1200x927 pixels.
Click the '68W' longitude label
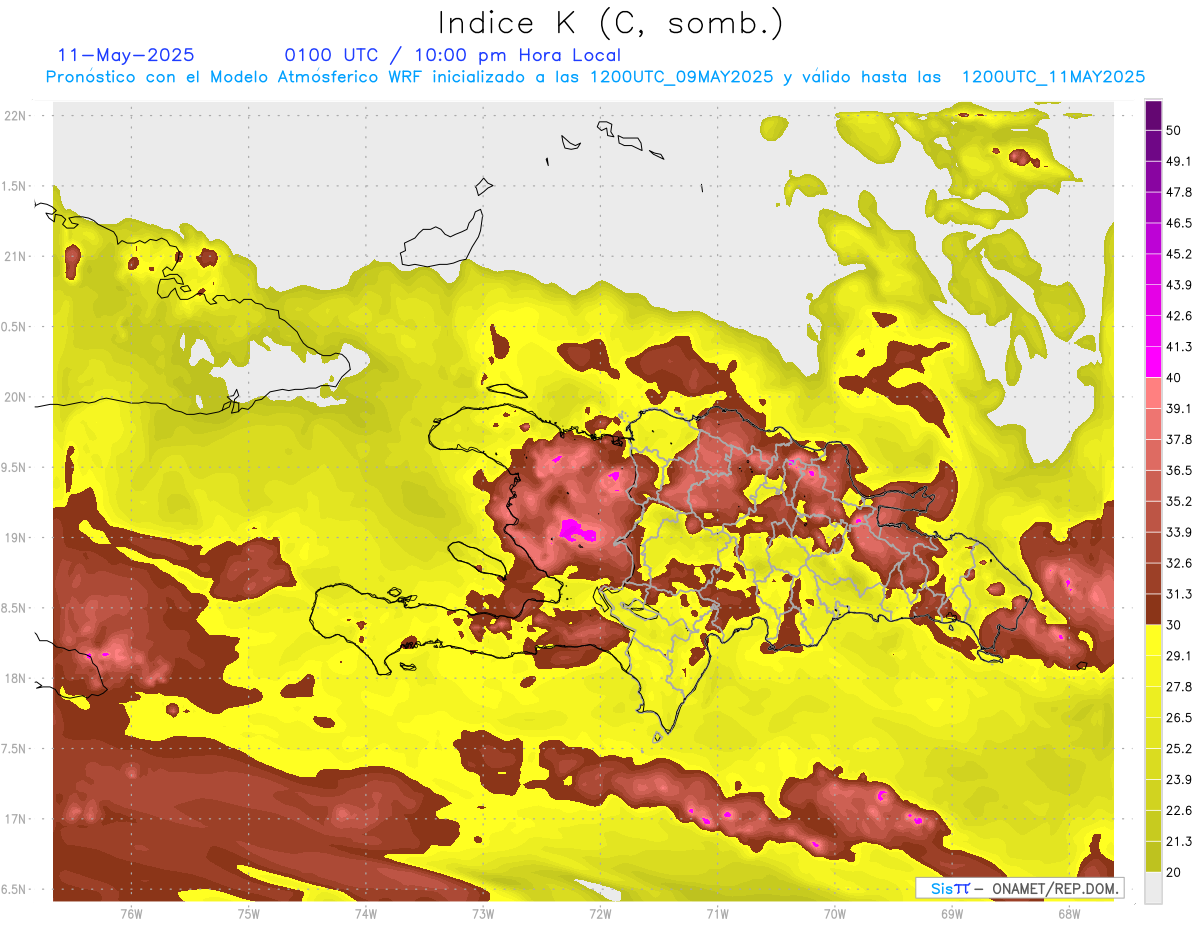(x=1069, y=913)
